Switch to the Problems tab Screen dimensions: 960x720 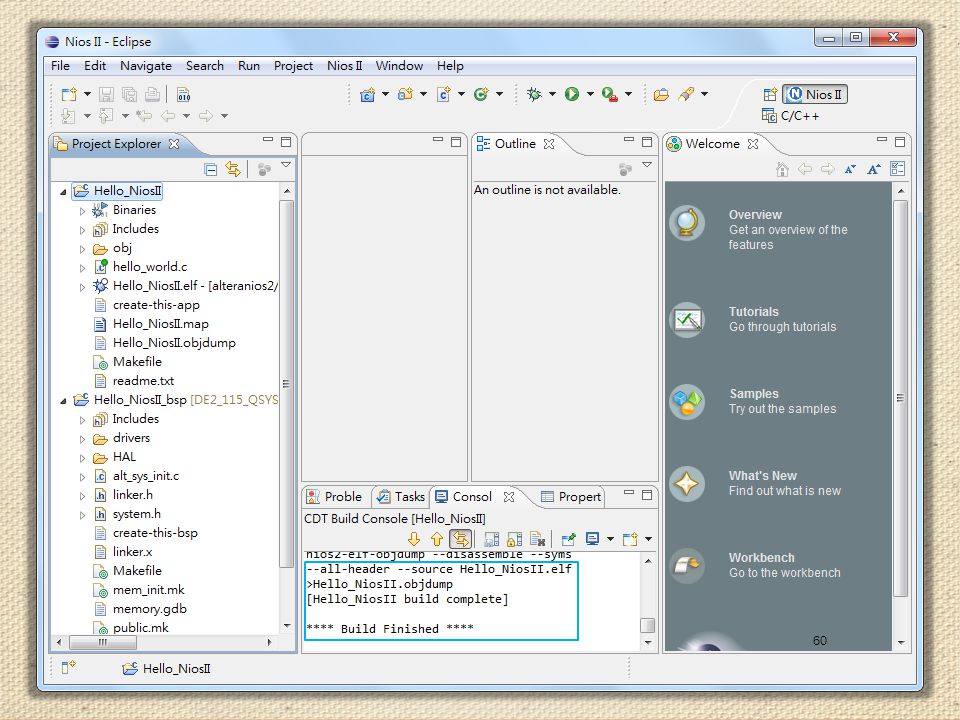click(x=334, y=497)
